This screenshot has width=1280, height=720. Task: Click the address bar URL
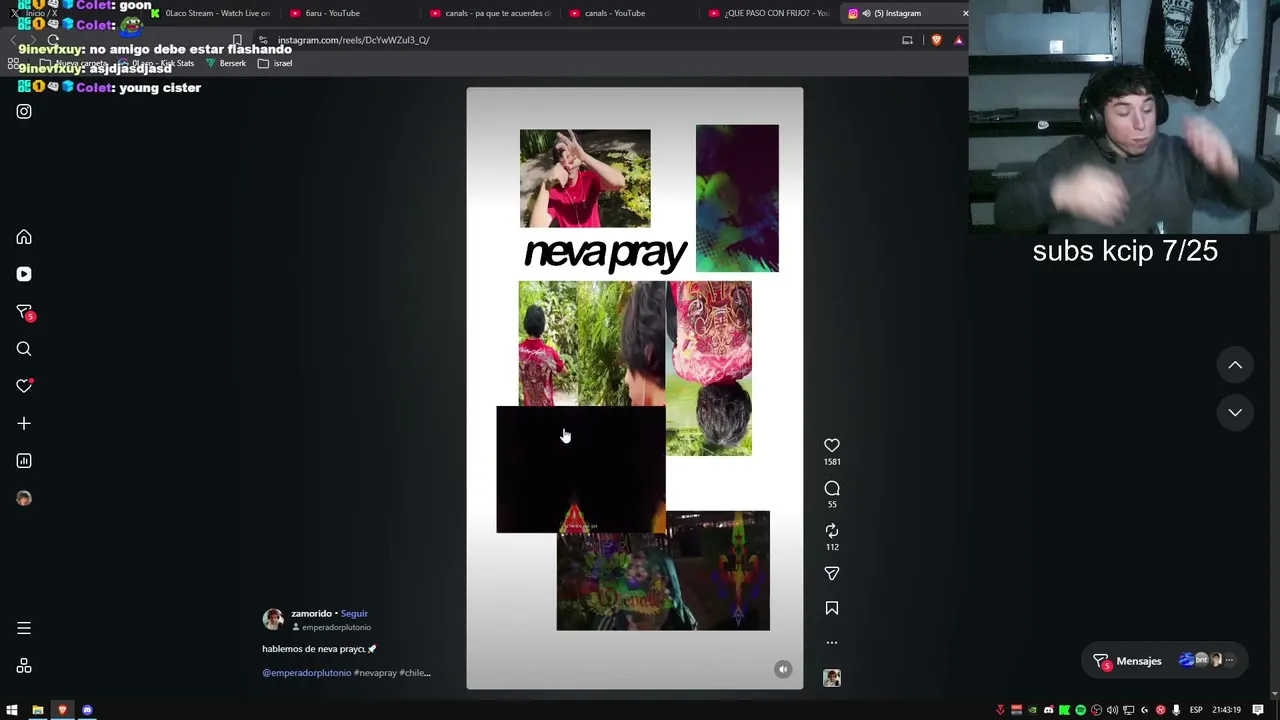pyautogui.click(x=354, y=40)
